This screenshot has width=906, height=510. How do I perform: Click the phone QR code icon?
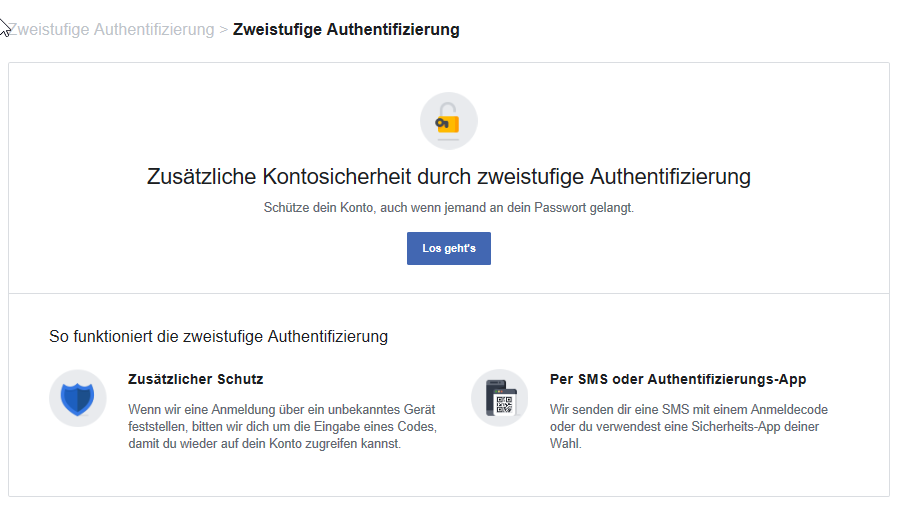[x=499, y=398]
